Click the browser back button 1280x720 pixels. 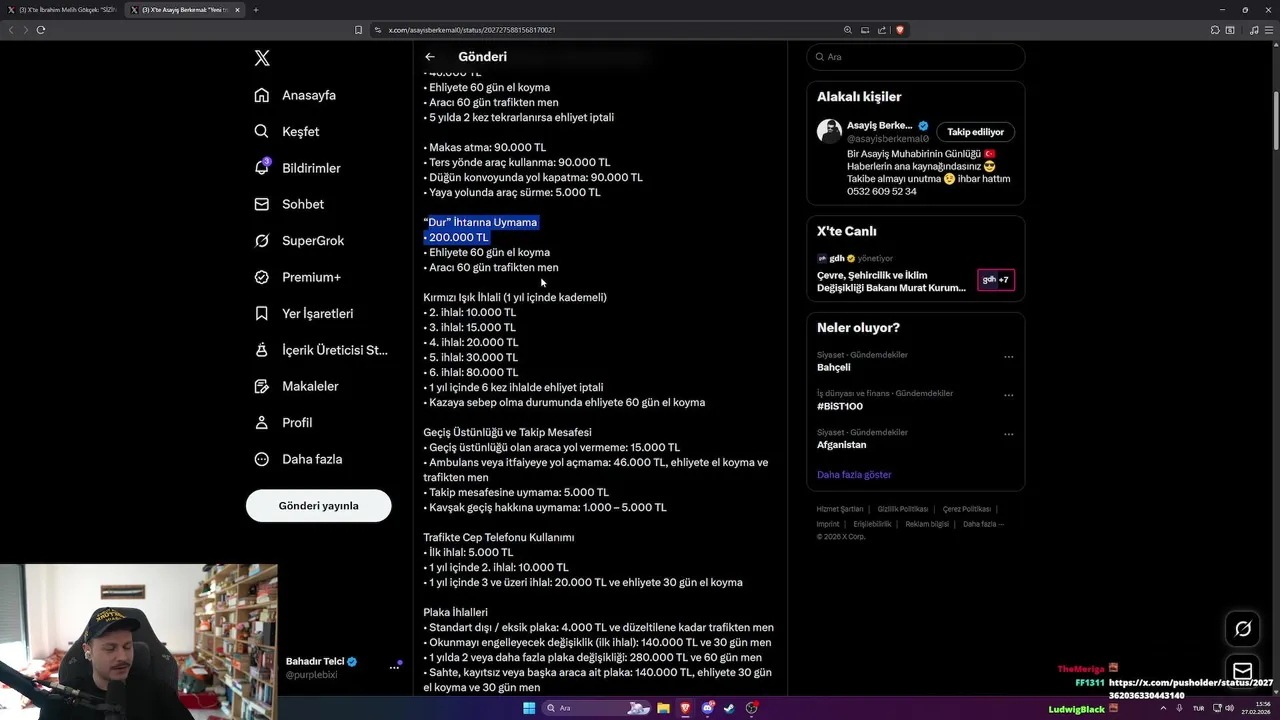click(x=11, y=30)
